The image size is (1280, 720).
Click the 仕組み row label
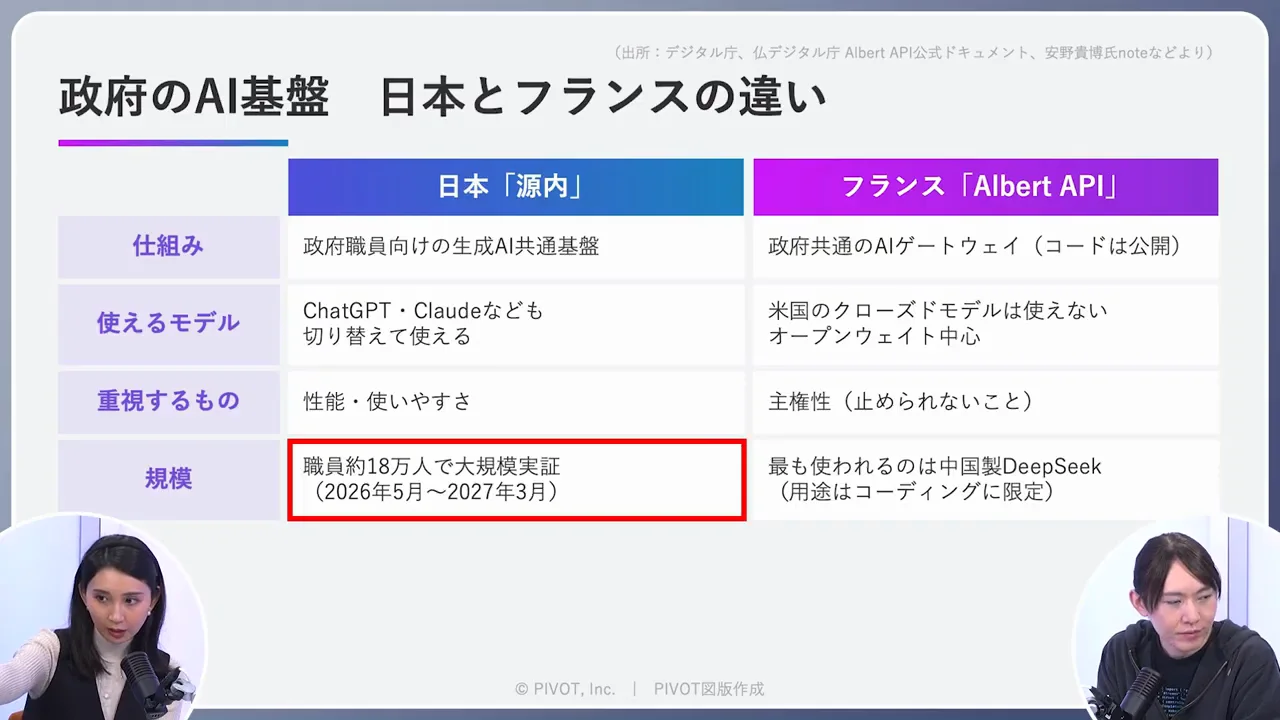click(168, 246)
